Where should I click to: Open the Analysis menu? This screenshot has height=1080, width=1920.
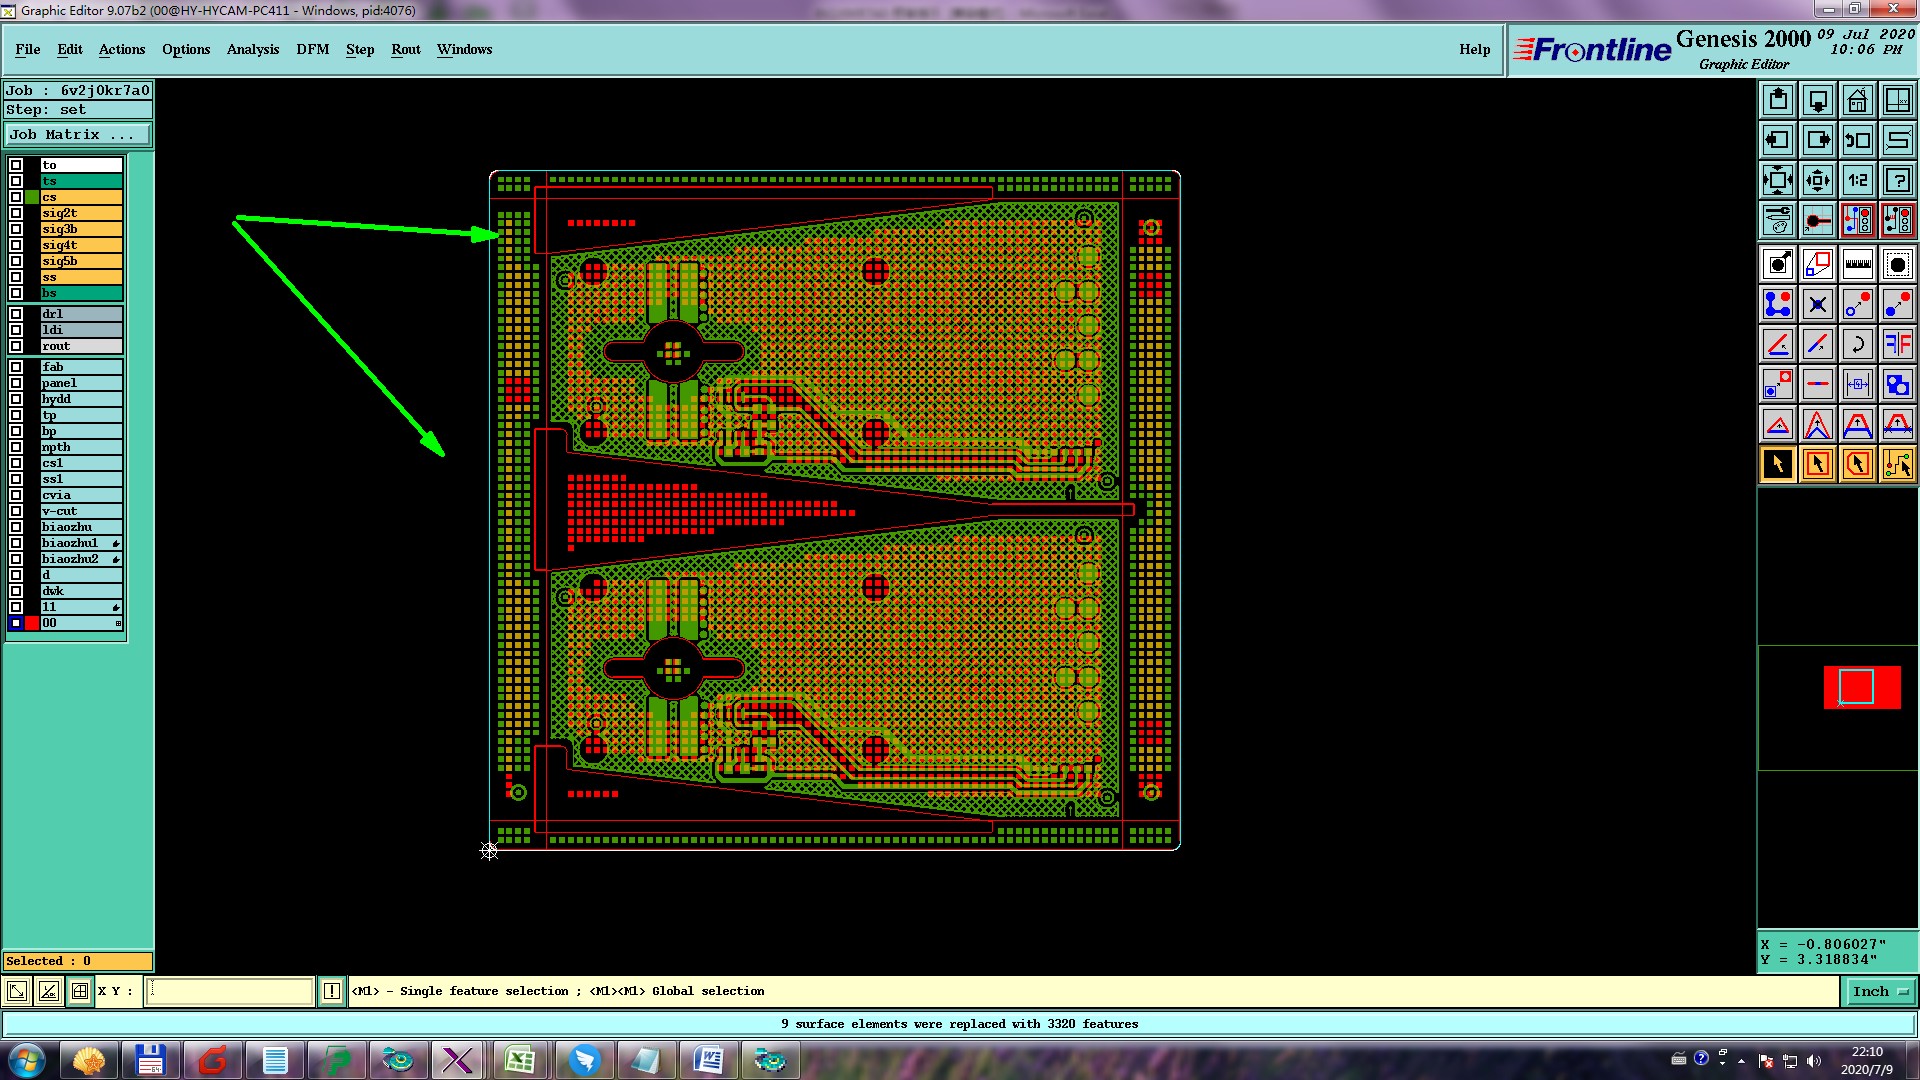(x=252, y=49)
